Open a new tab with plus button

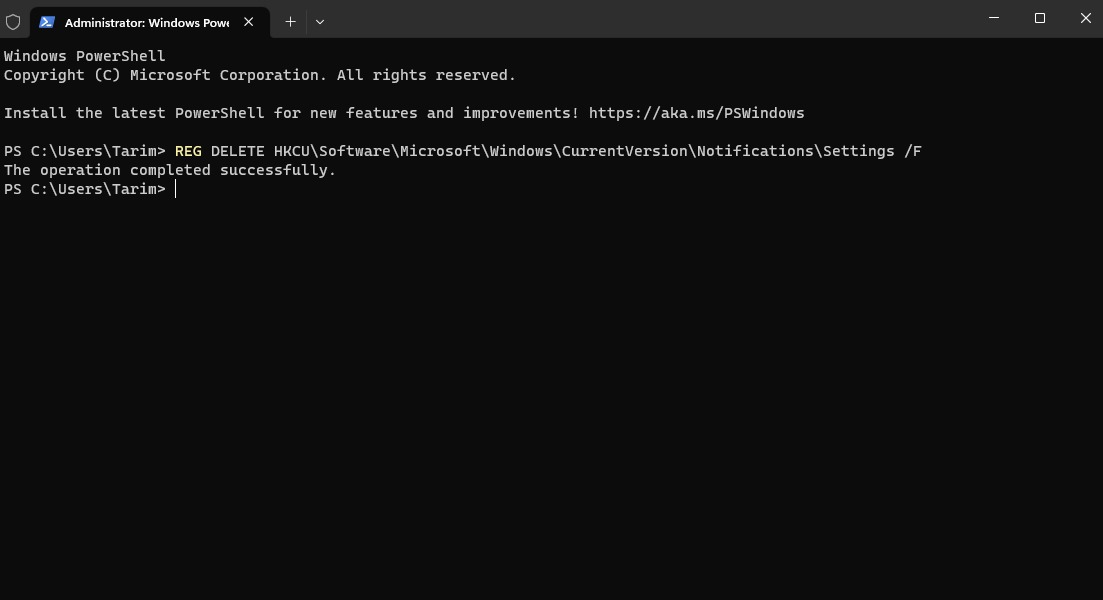pyautogui.click(x=290, y=21)
